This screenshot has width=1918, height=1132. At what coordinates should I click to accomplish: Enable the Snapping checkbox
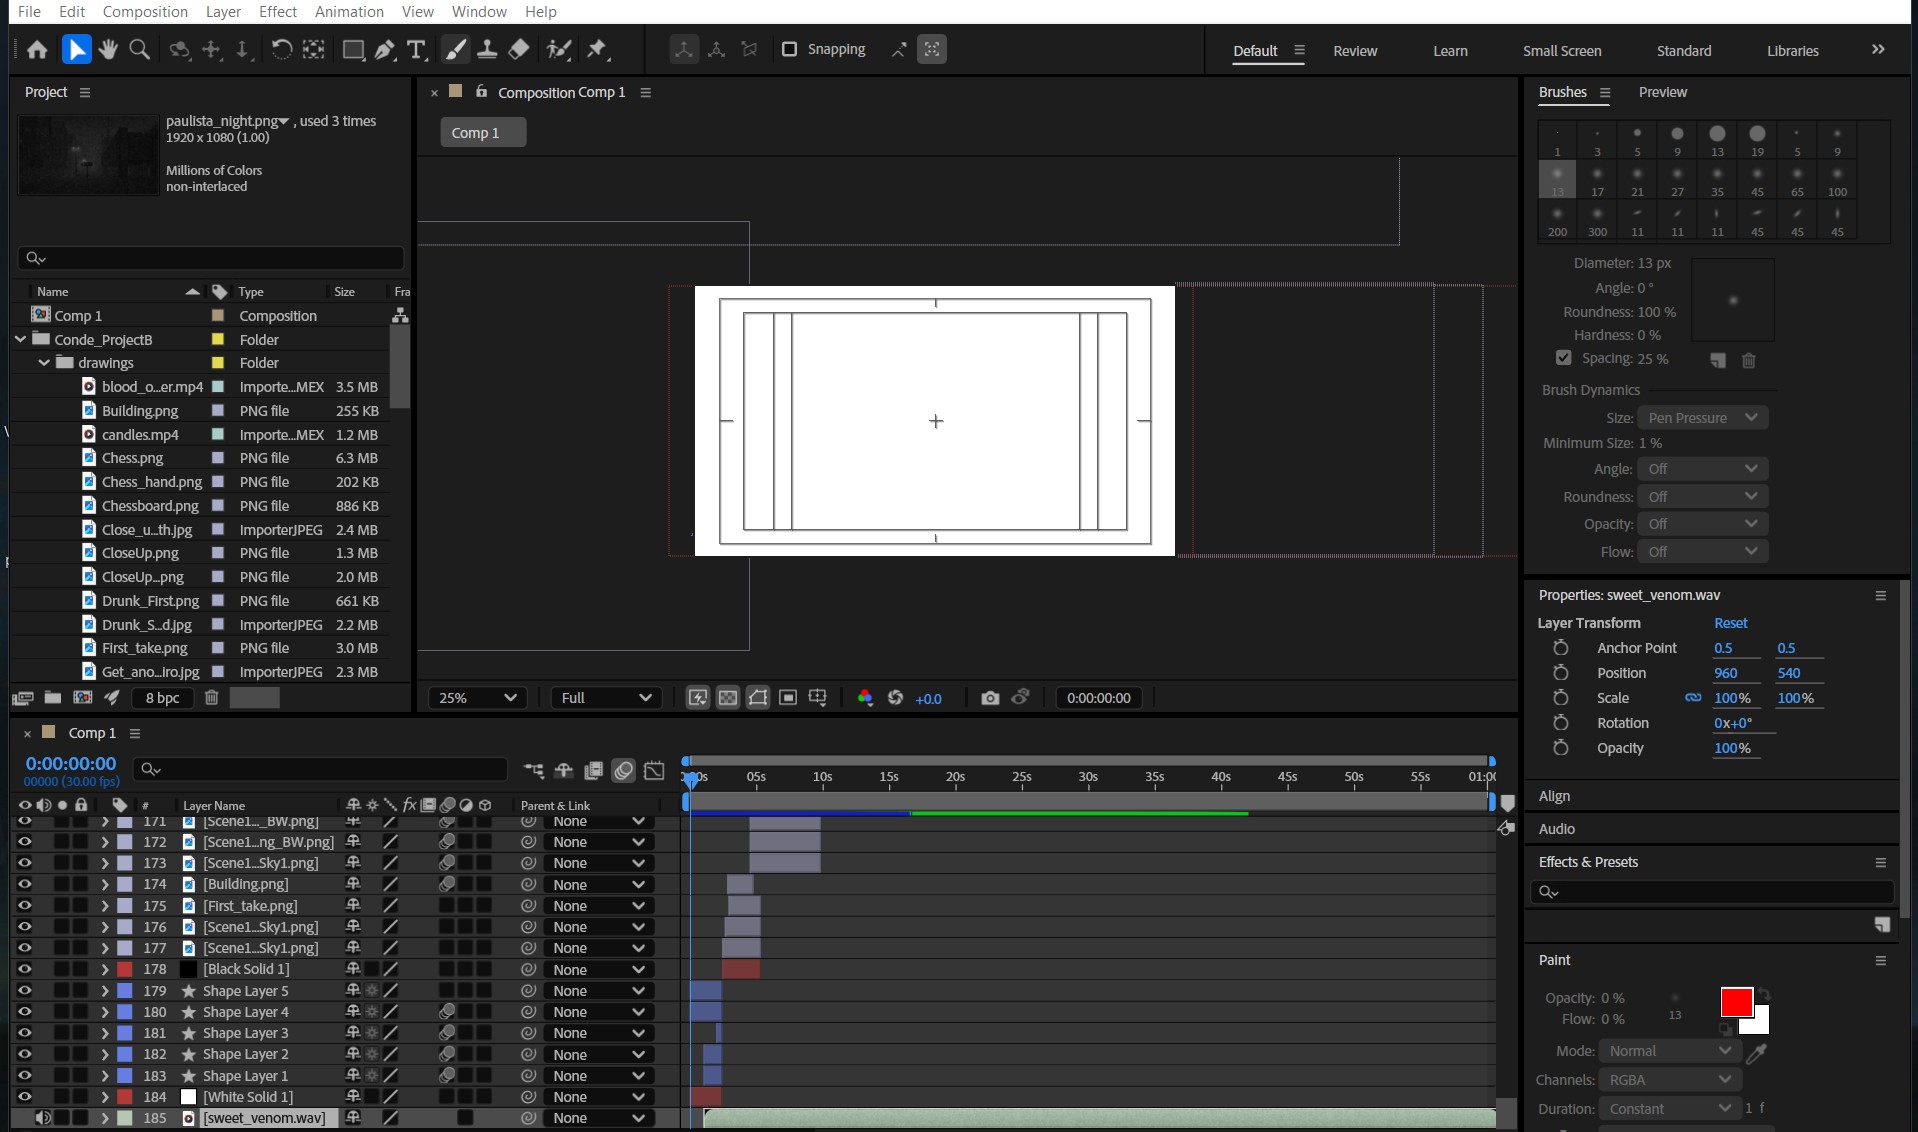pos(789,49)
